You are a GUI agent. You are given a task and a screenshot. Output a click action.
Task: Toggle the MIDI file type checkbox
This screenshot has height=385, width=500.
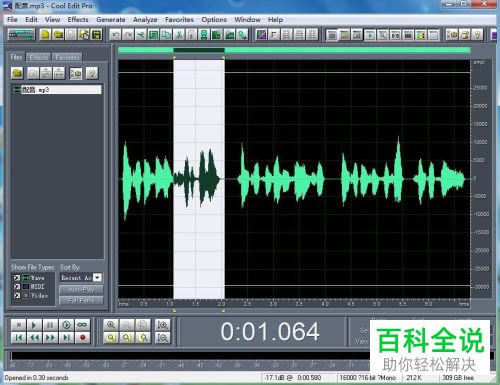coord(17,286)
